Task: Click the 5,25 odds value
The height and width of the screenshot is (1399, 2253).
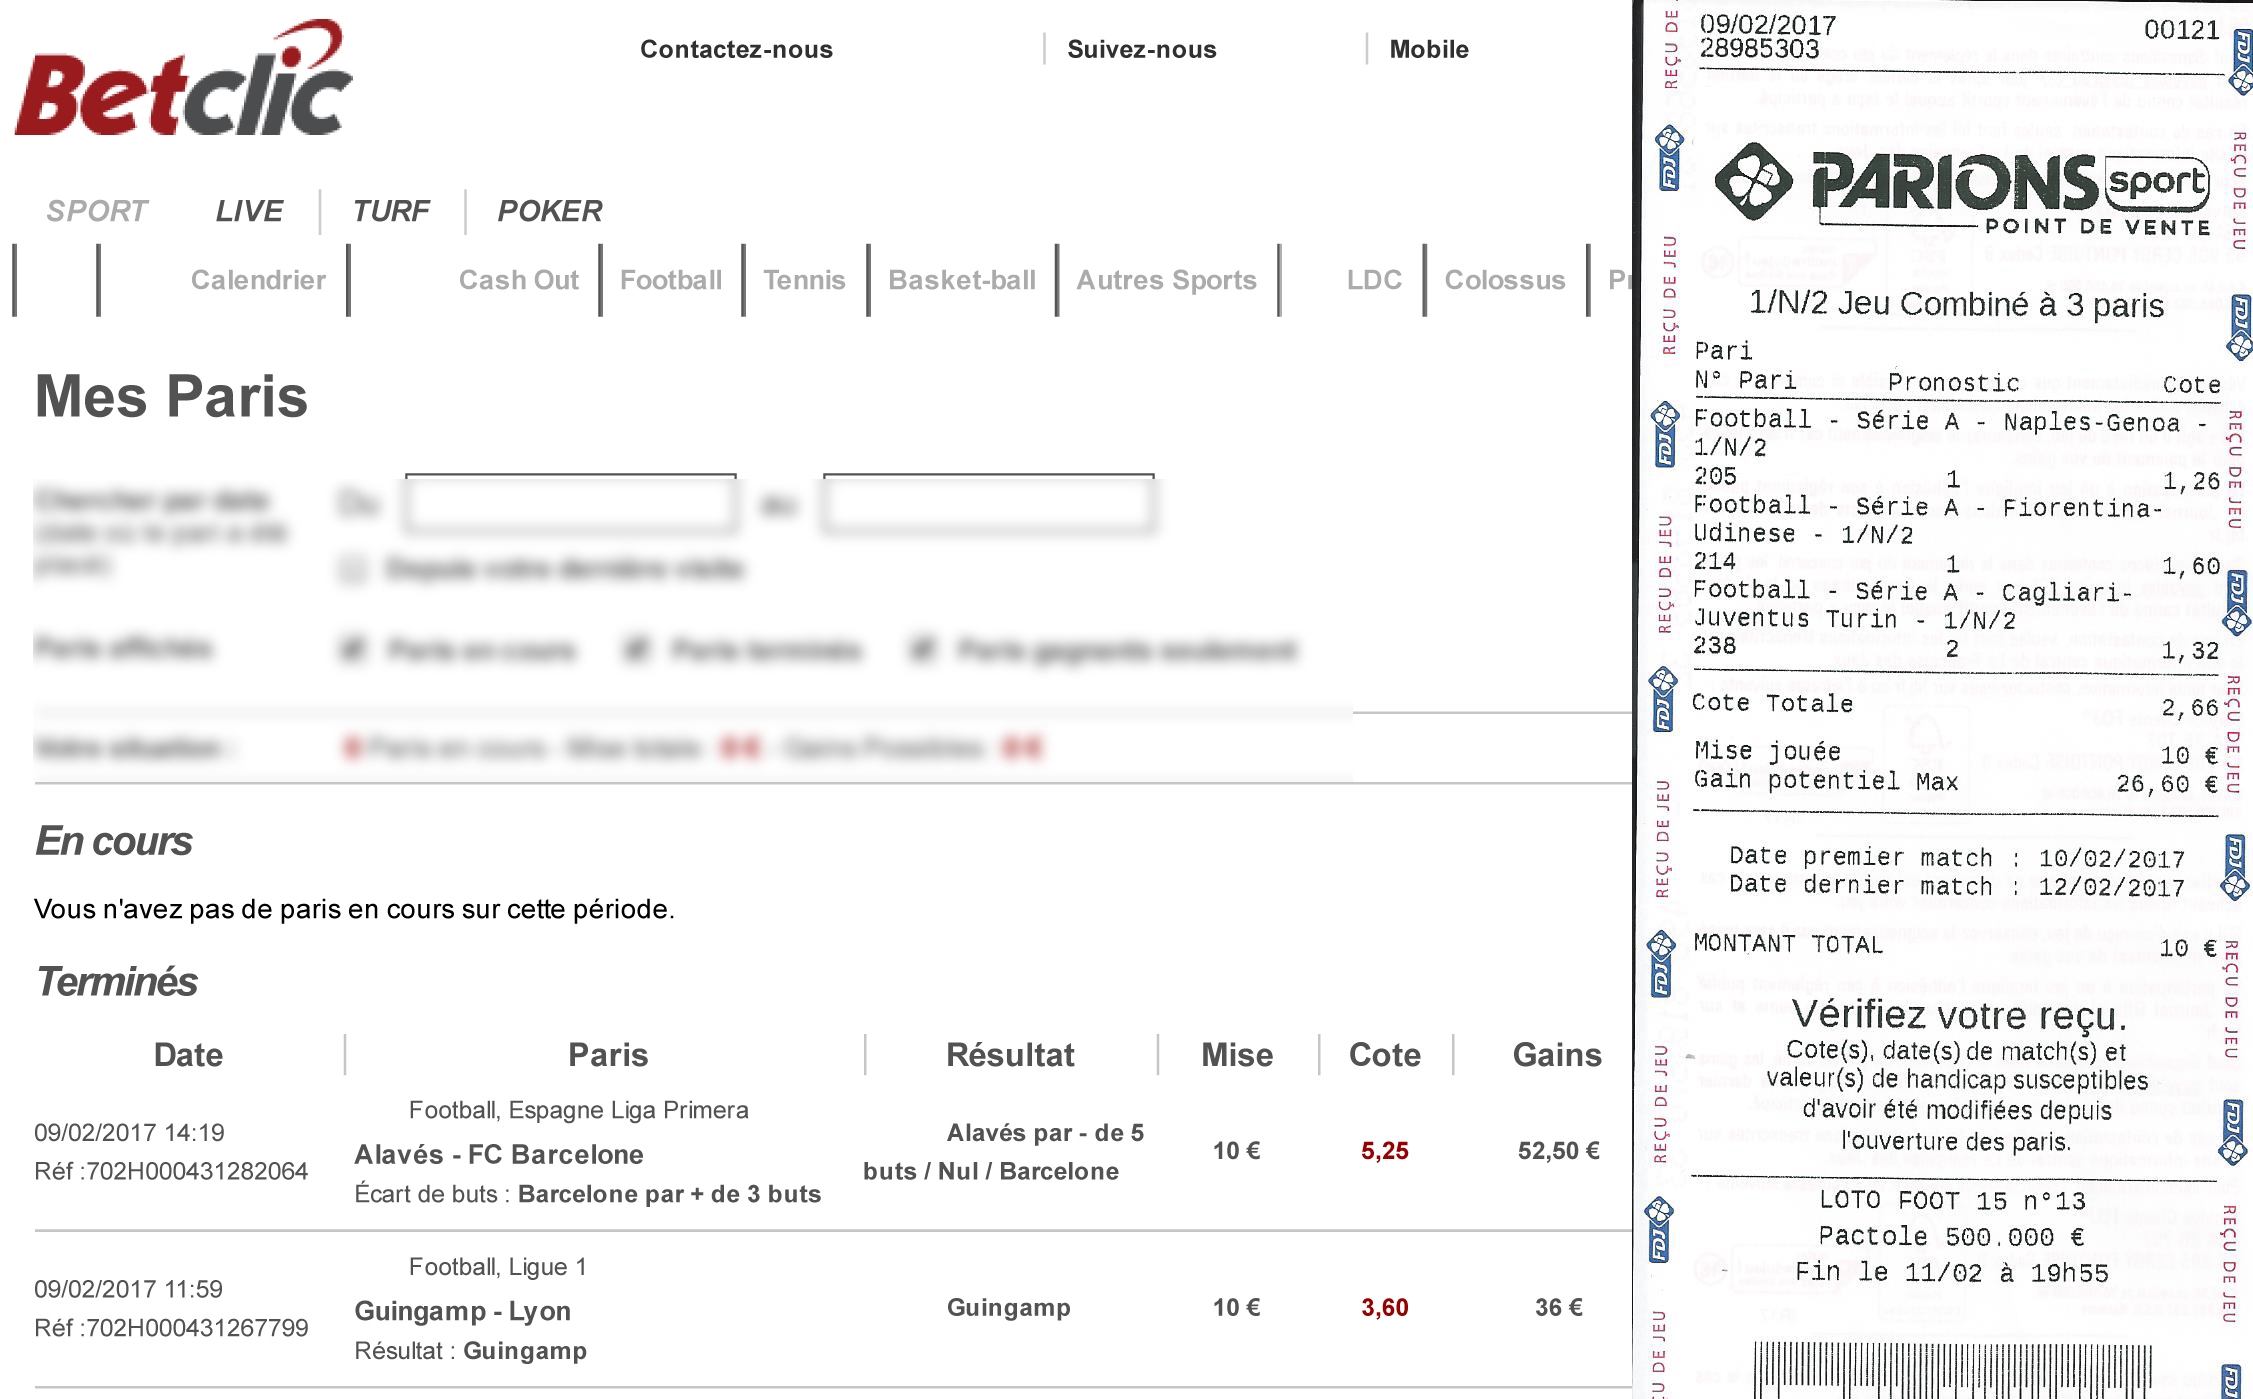Action: [1384, 1151]
